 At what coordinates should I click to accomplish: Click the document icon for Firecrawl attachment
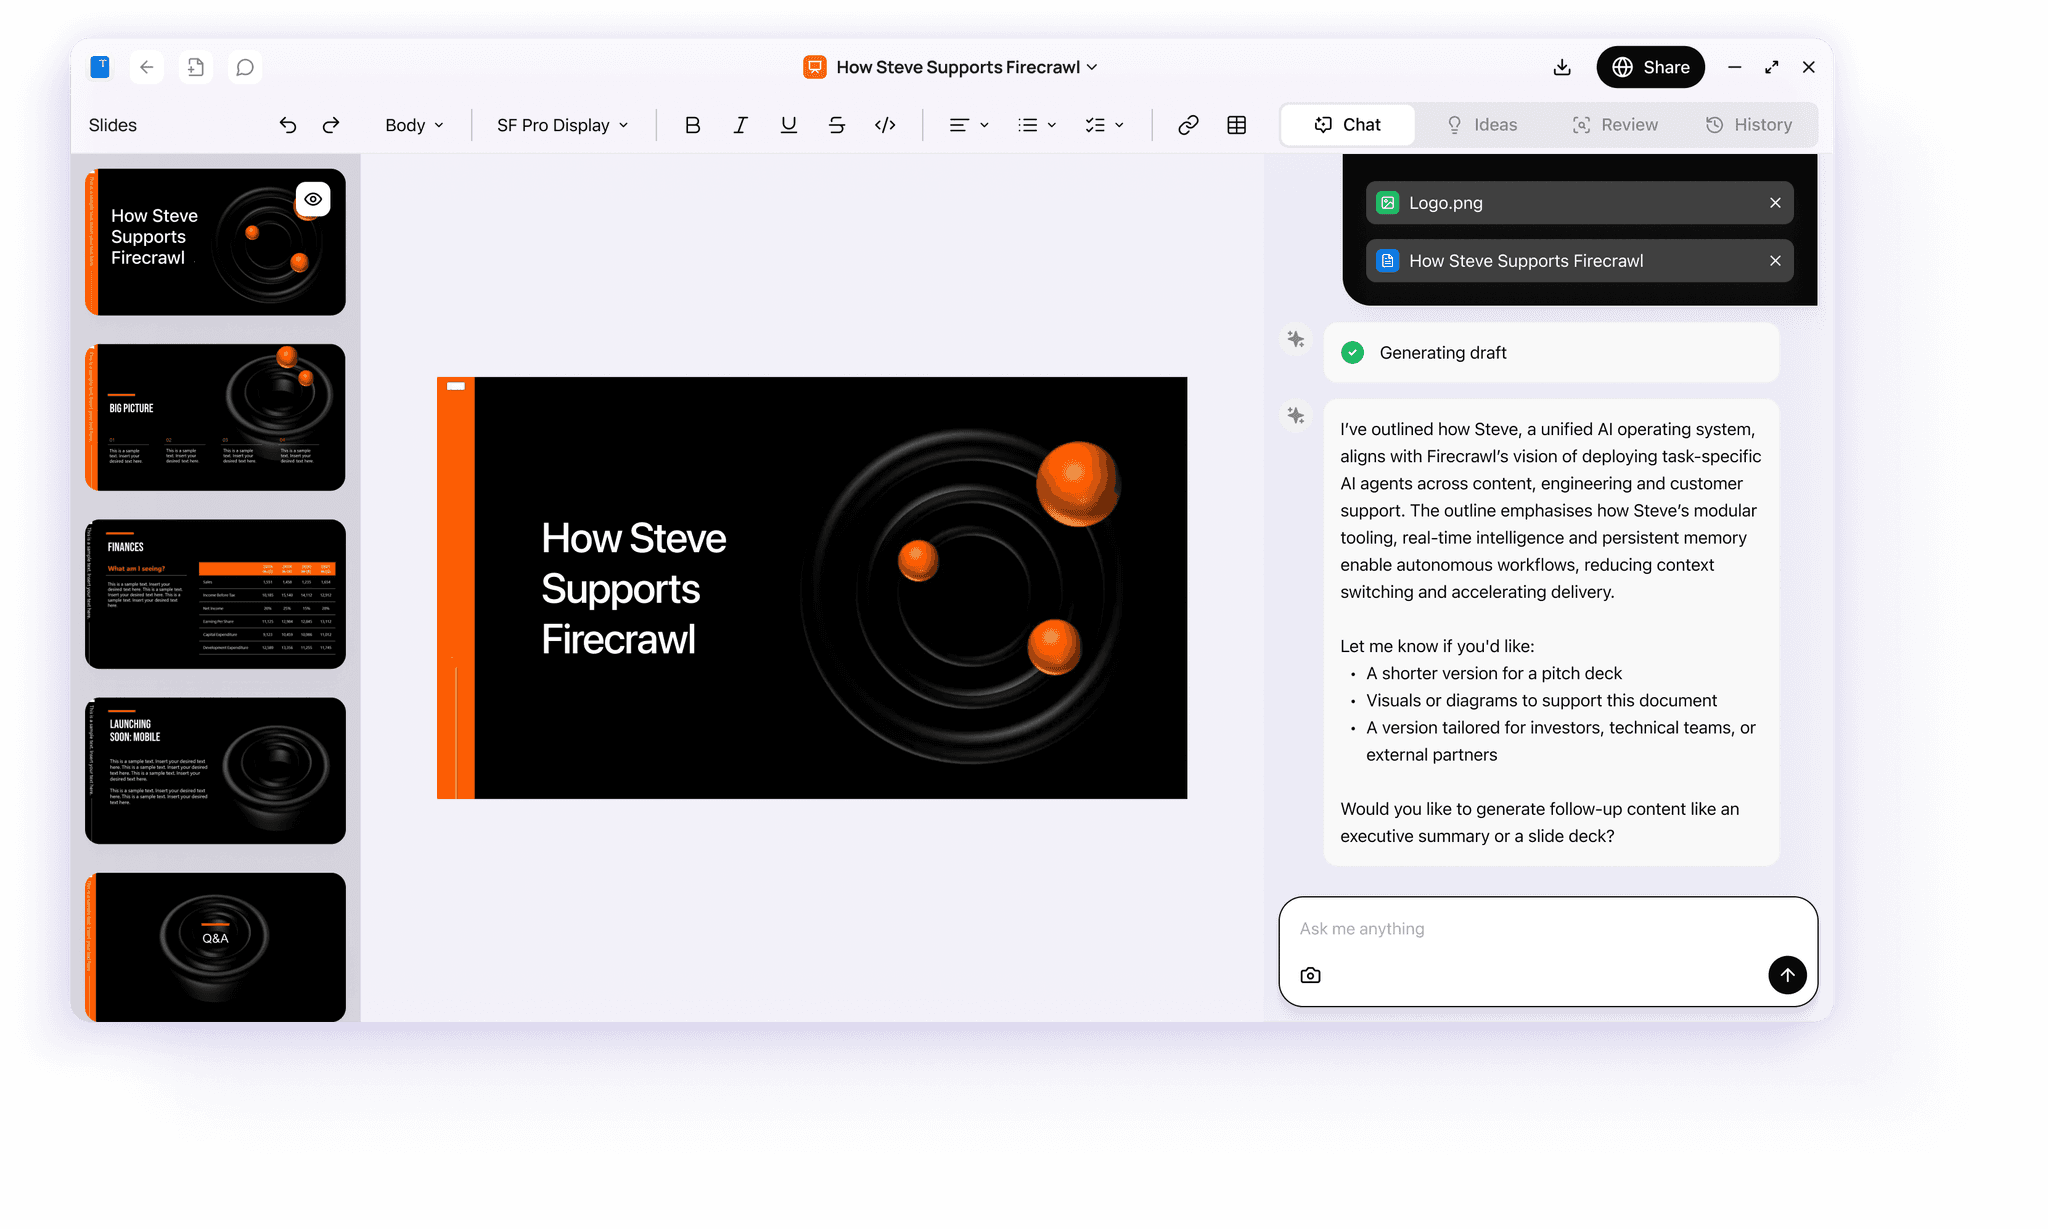click(x=1388, y=261)
